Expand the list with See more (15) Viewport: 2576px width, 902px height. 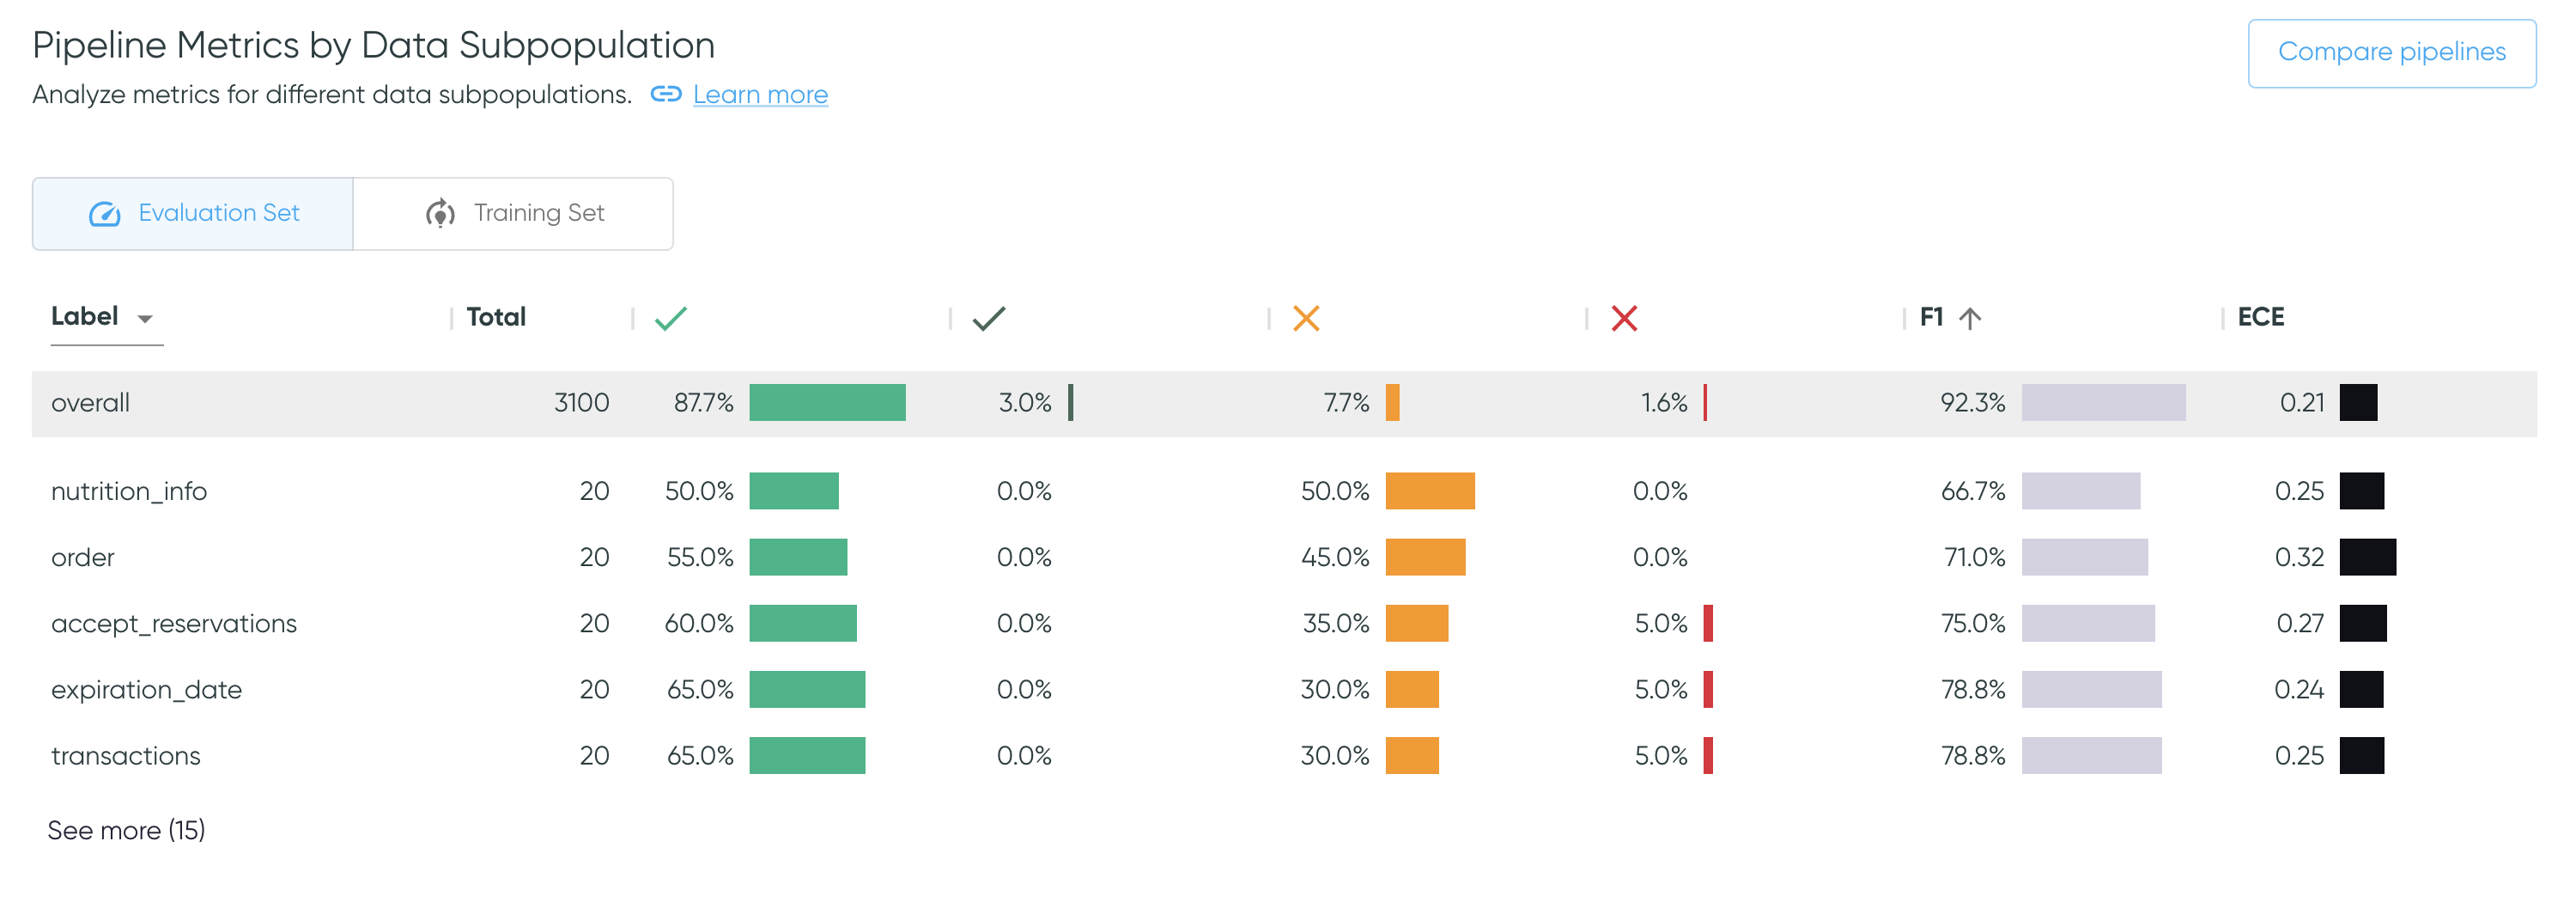click(x=126, y=830)
